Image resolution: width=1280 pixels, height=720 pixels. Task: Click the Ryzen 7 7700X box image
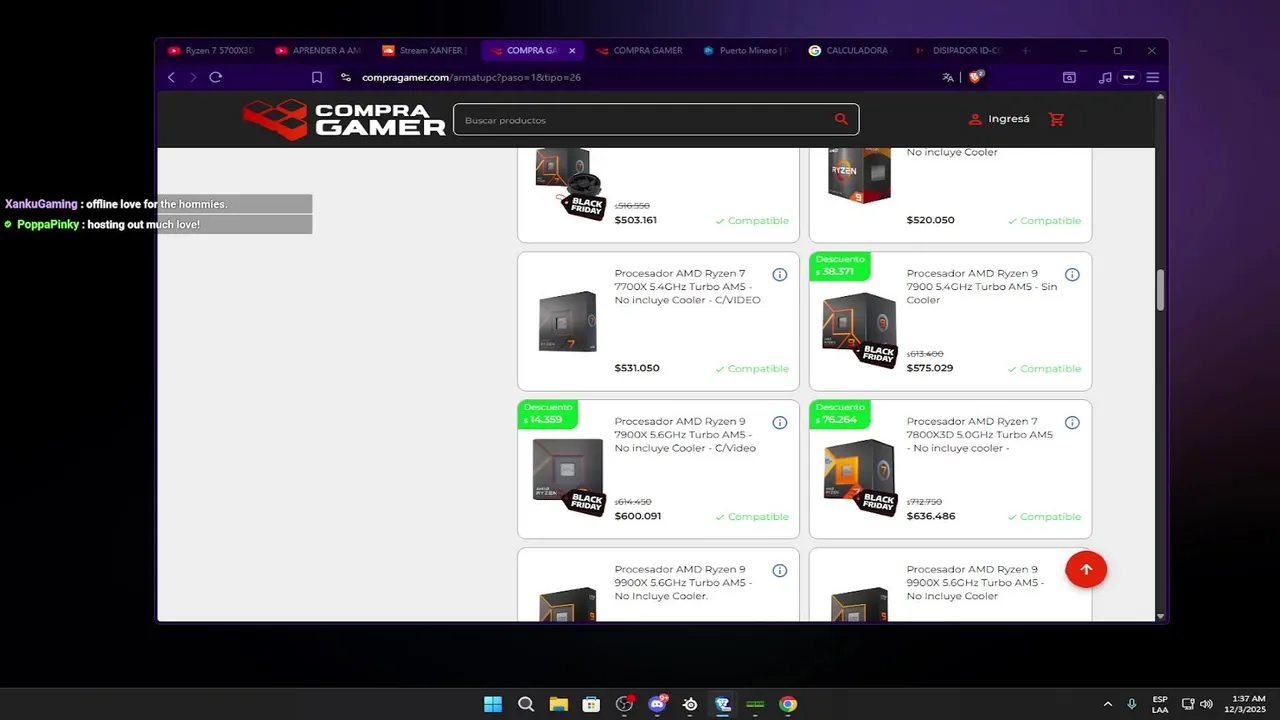click(568, 322)
